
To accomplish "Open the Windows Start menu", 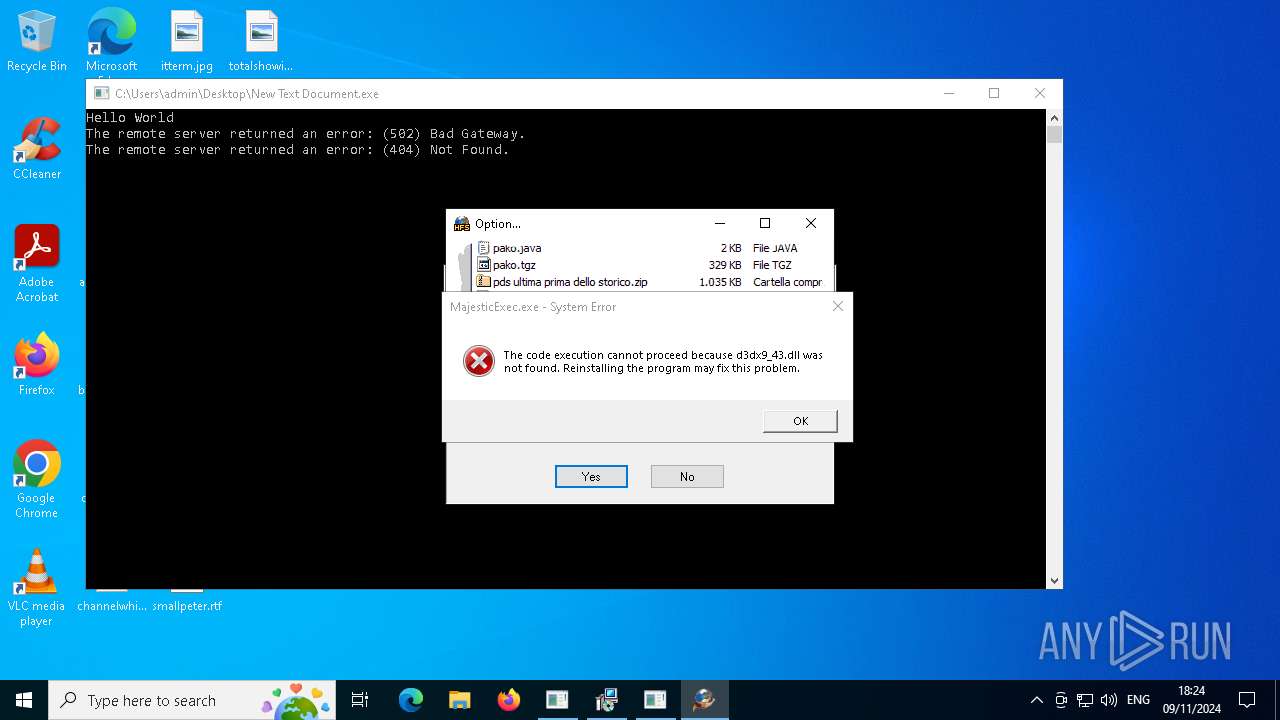I will click(24, 700).
